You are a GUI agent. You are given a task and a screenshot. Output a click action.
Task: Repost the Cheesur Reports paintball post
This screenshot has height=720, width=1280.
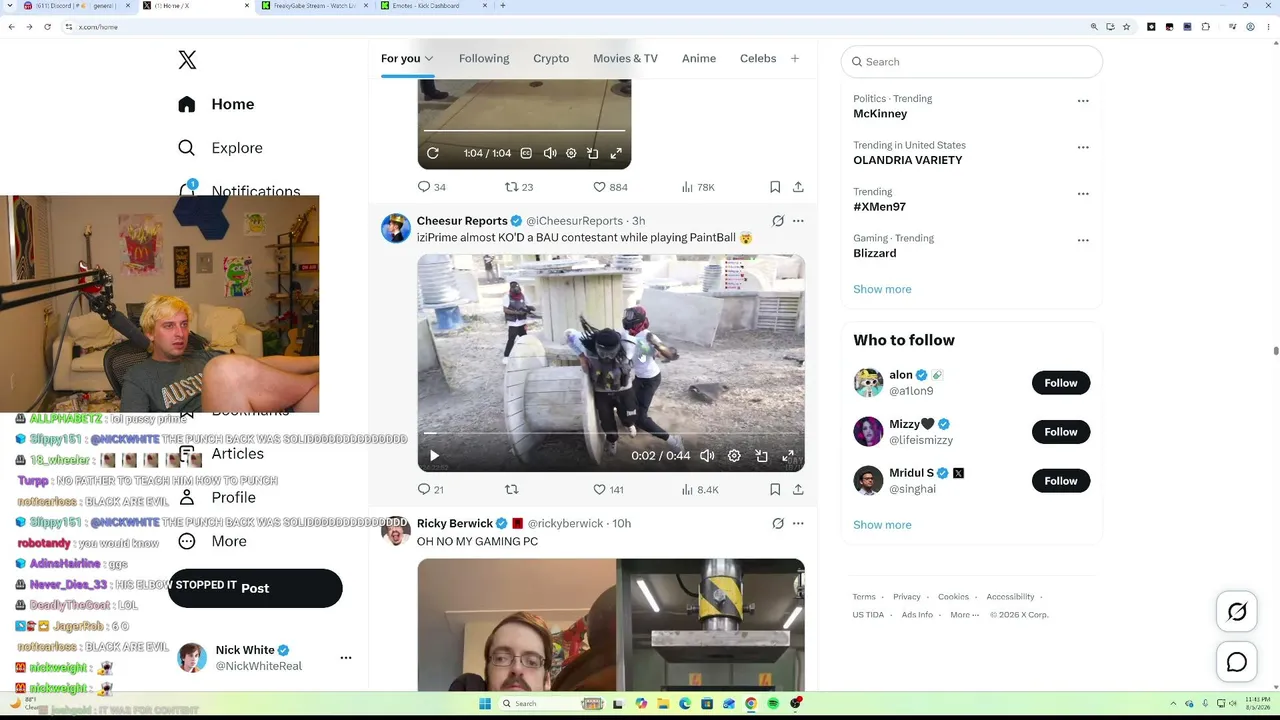point(512,489)
